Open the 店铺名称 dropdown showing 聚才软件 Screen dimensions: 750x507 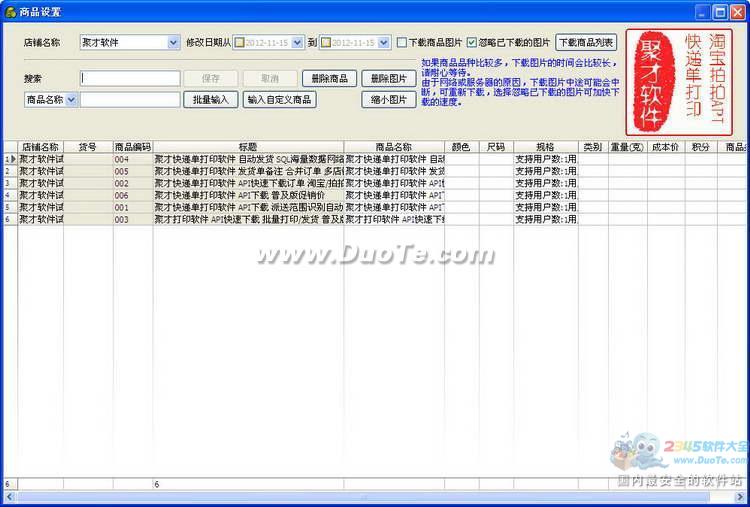[173, 43]
